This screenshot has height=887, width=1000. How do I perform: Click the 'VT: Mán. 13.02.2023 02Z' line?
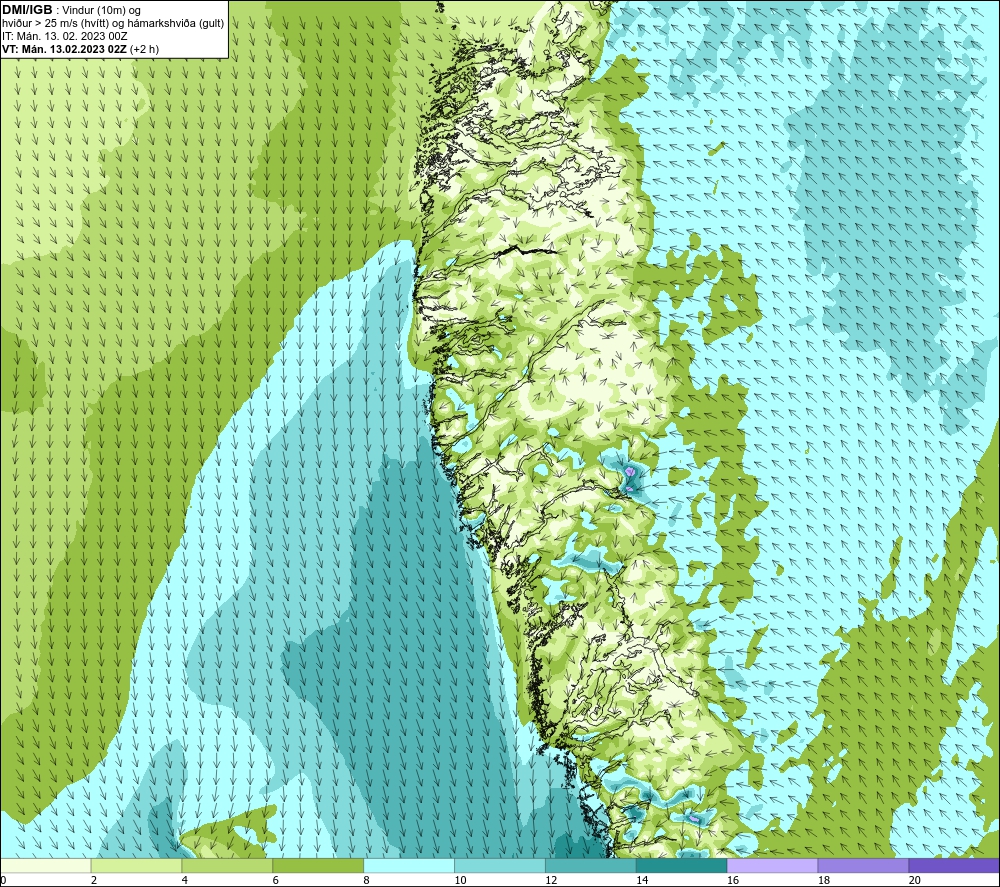coord(81,49)
